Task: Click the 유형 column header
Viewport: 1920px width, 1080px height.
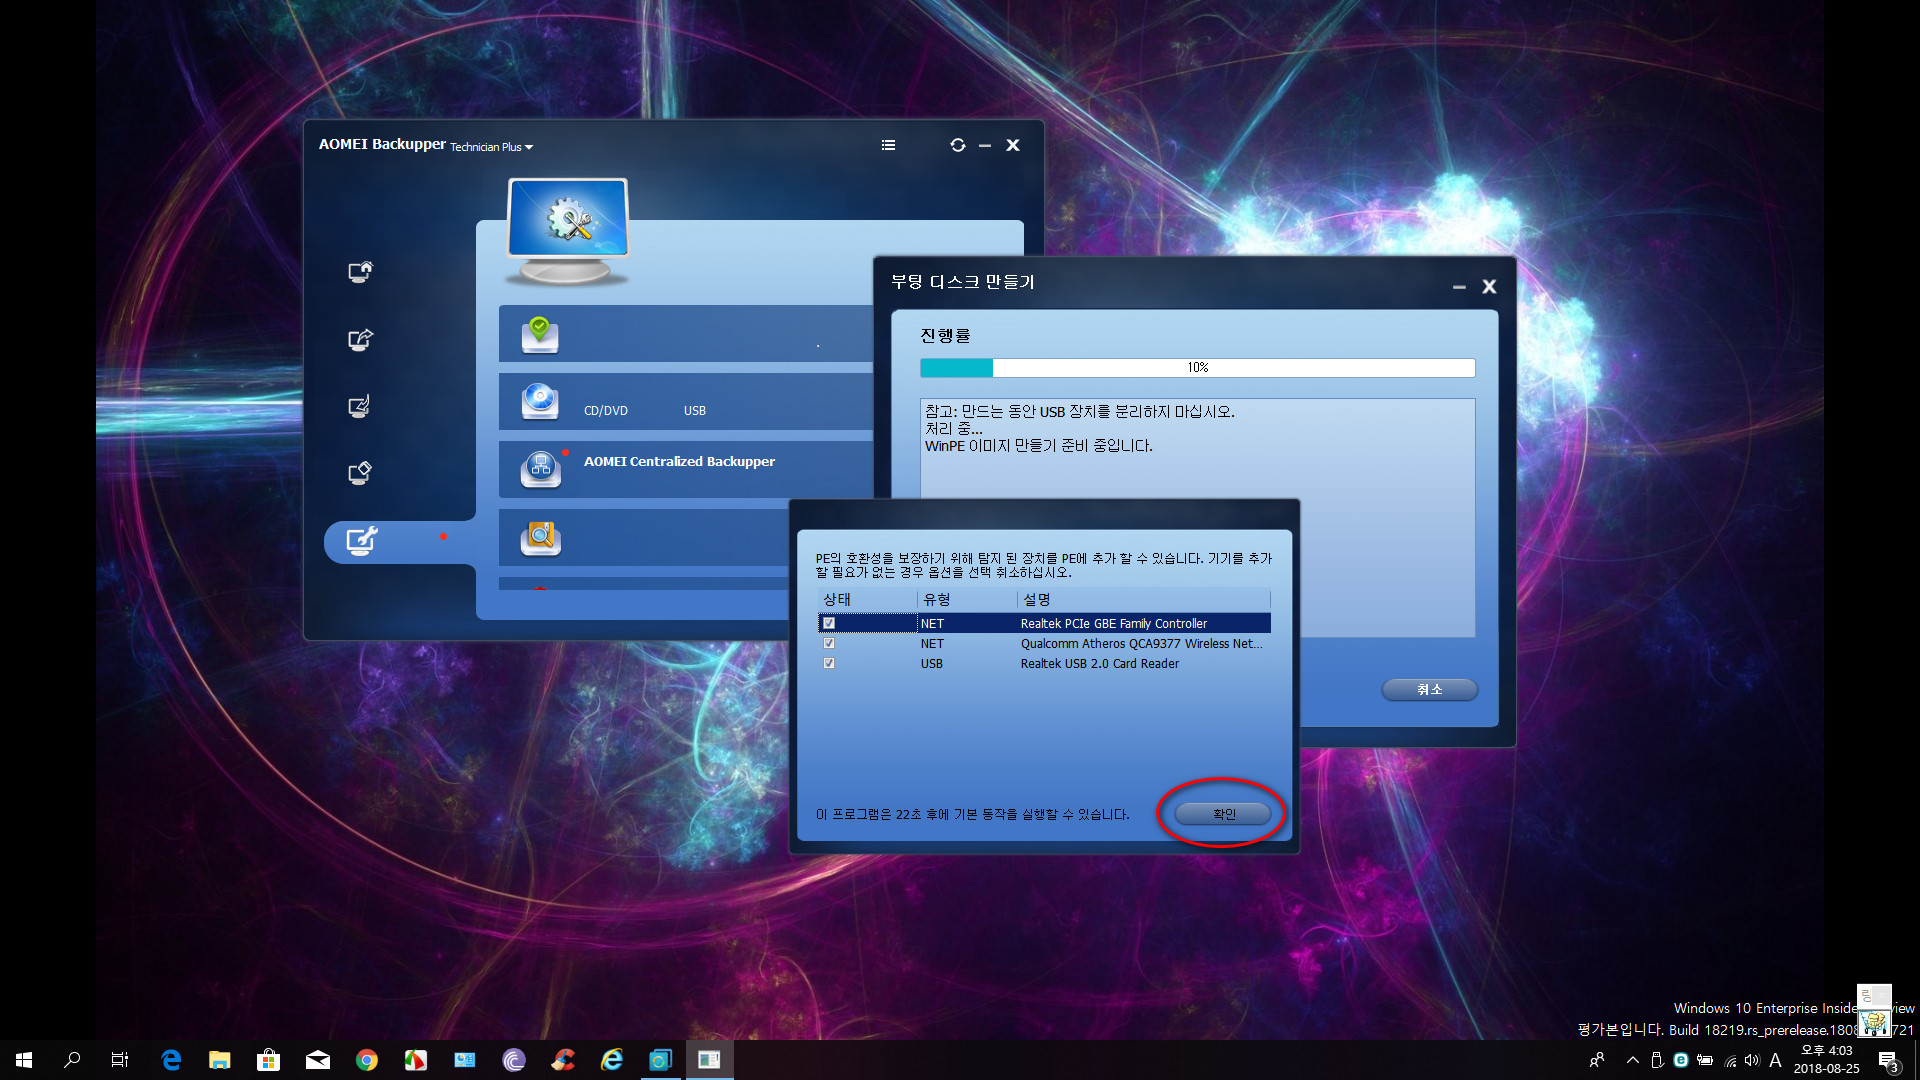Action: click(967, 599)
